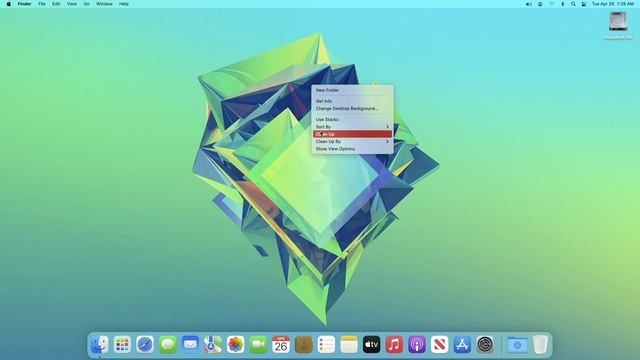Open the brown Contacts icon in Dock

(304, 344)
